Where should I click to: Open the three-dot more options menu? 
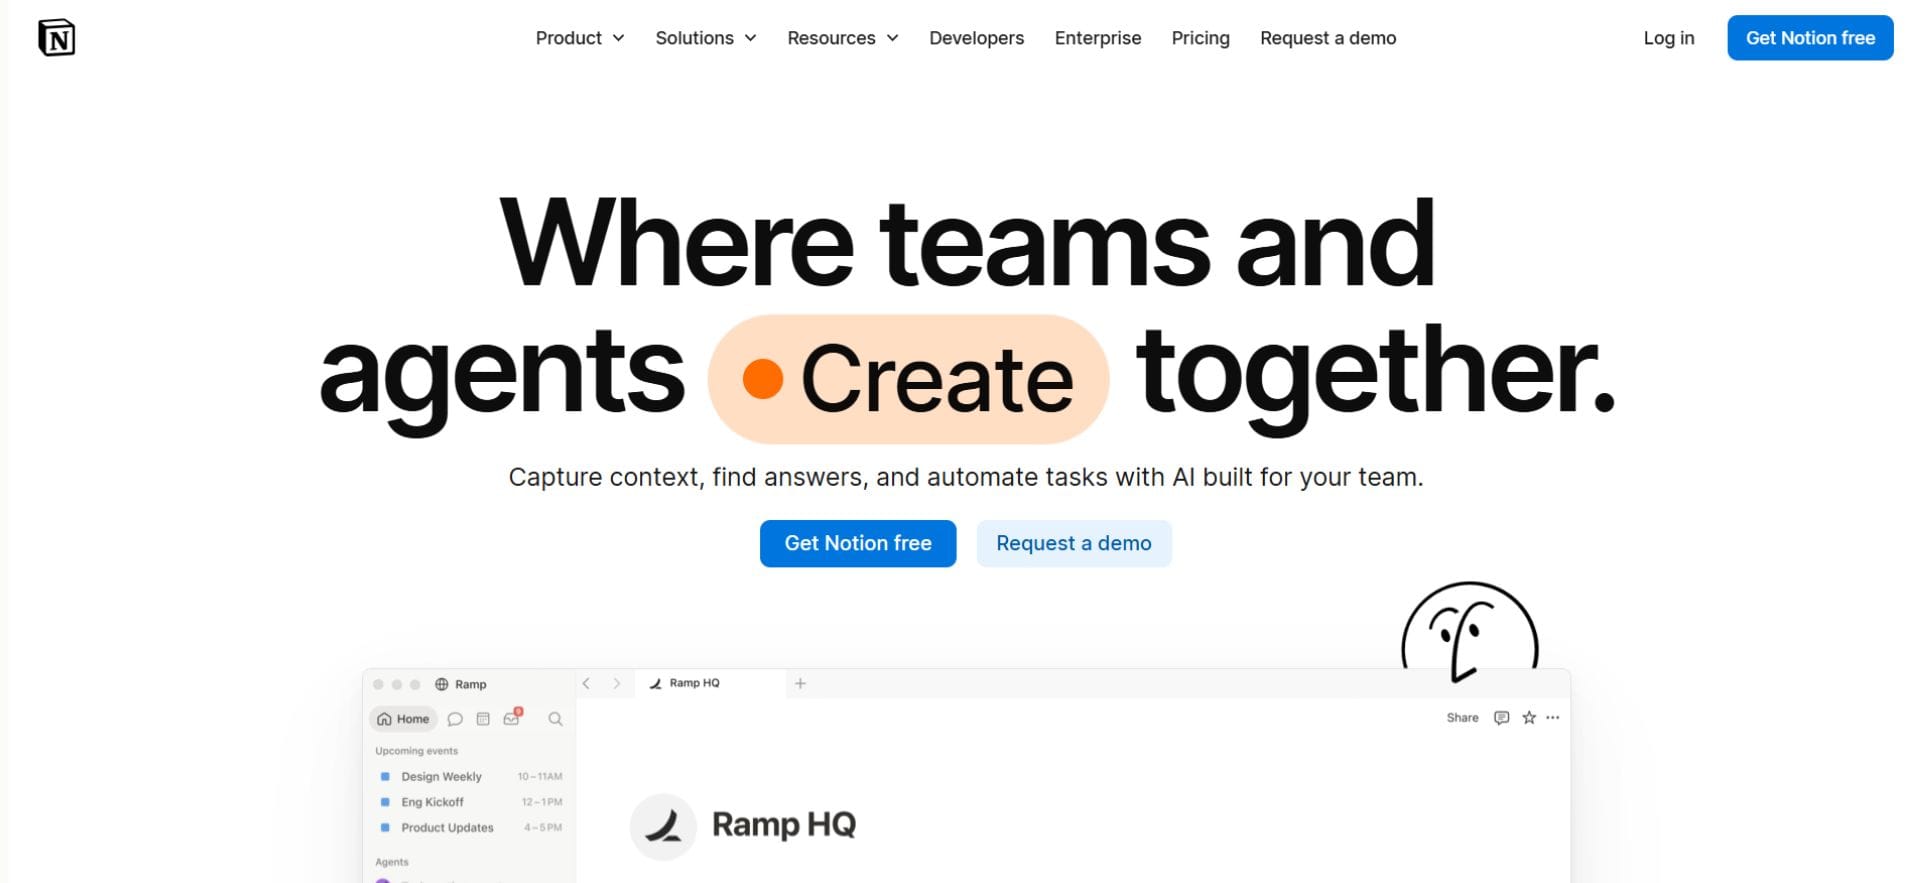coord(1553,718)
